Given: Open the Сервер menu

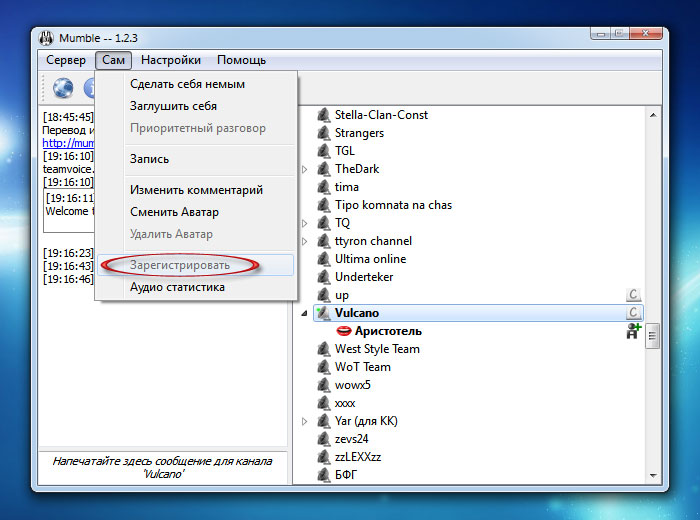Looking at the screenshot, I should [x=66, y=60].
